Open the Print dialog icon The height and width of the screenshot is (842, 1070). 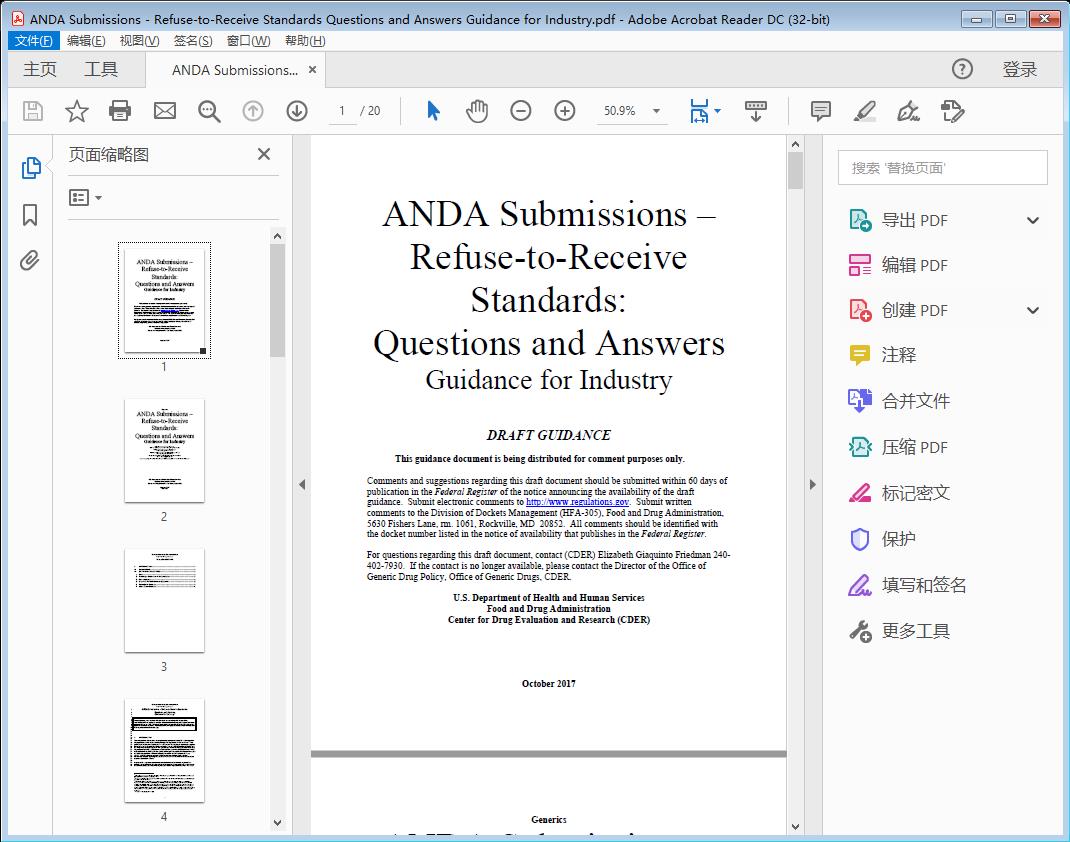point(120,111)
